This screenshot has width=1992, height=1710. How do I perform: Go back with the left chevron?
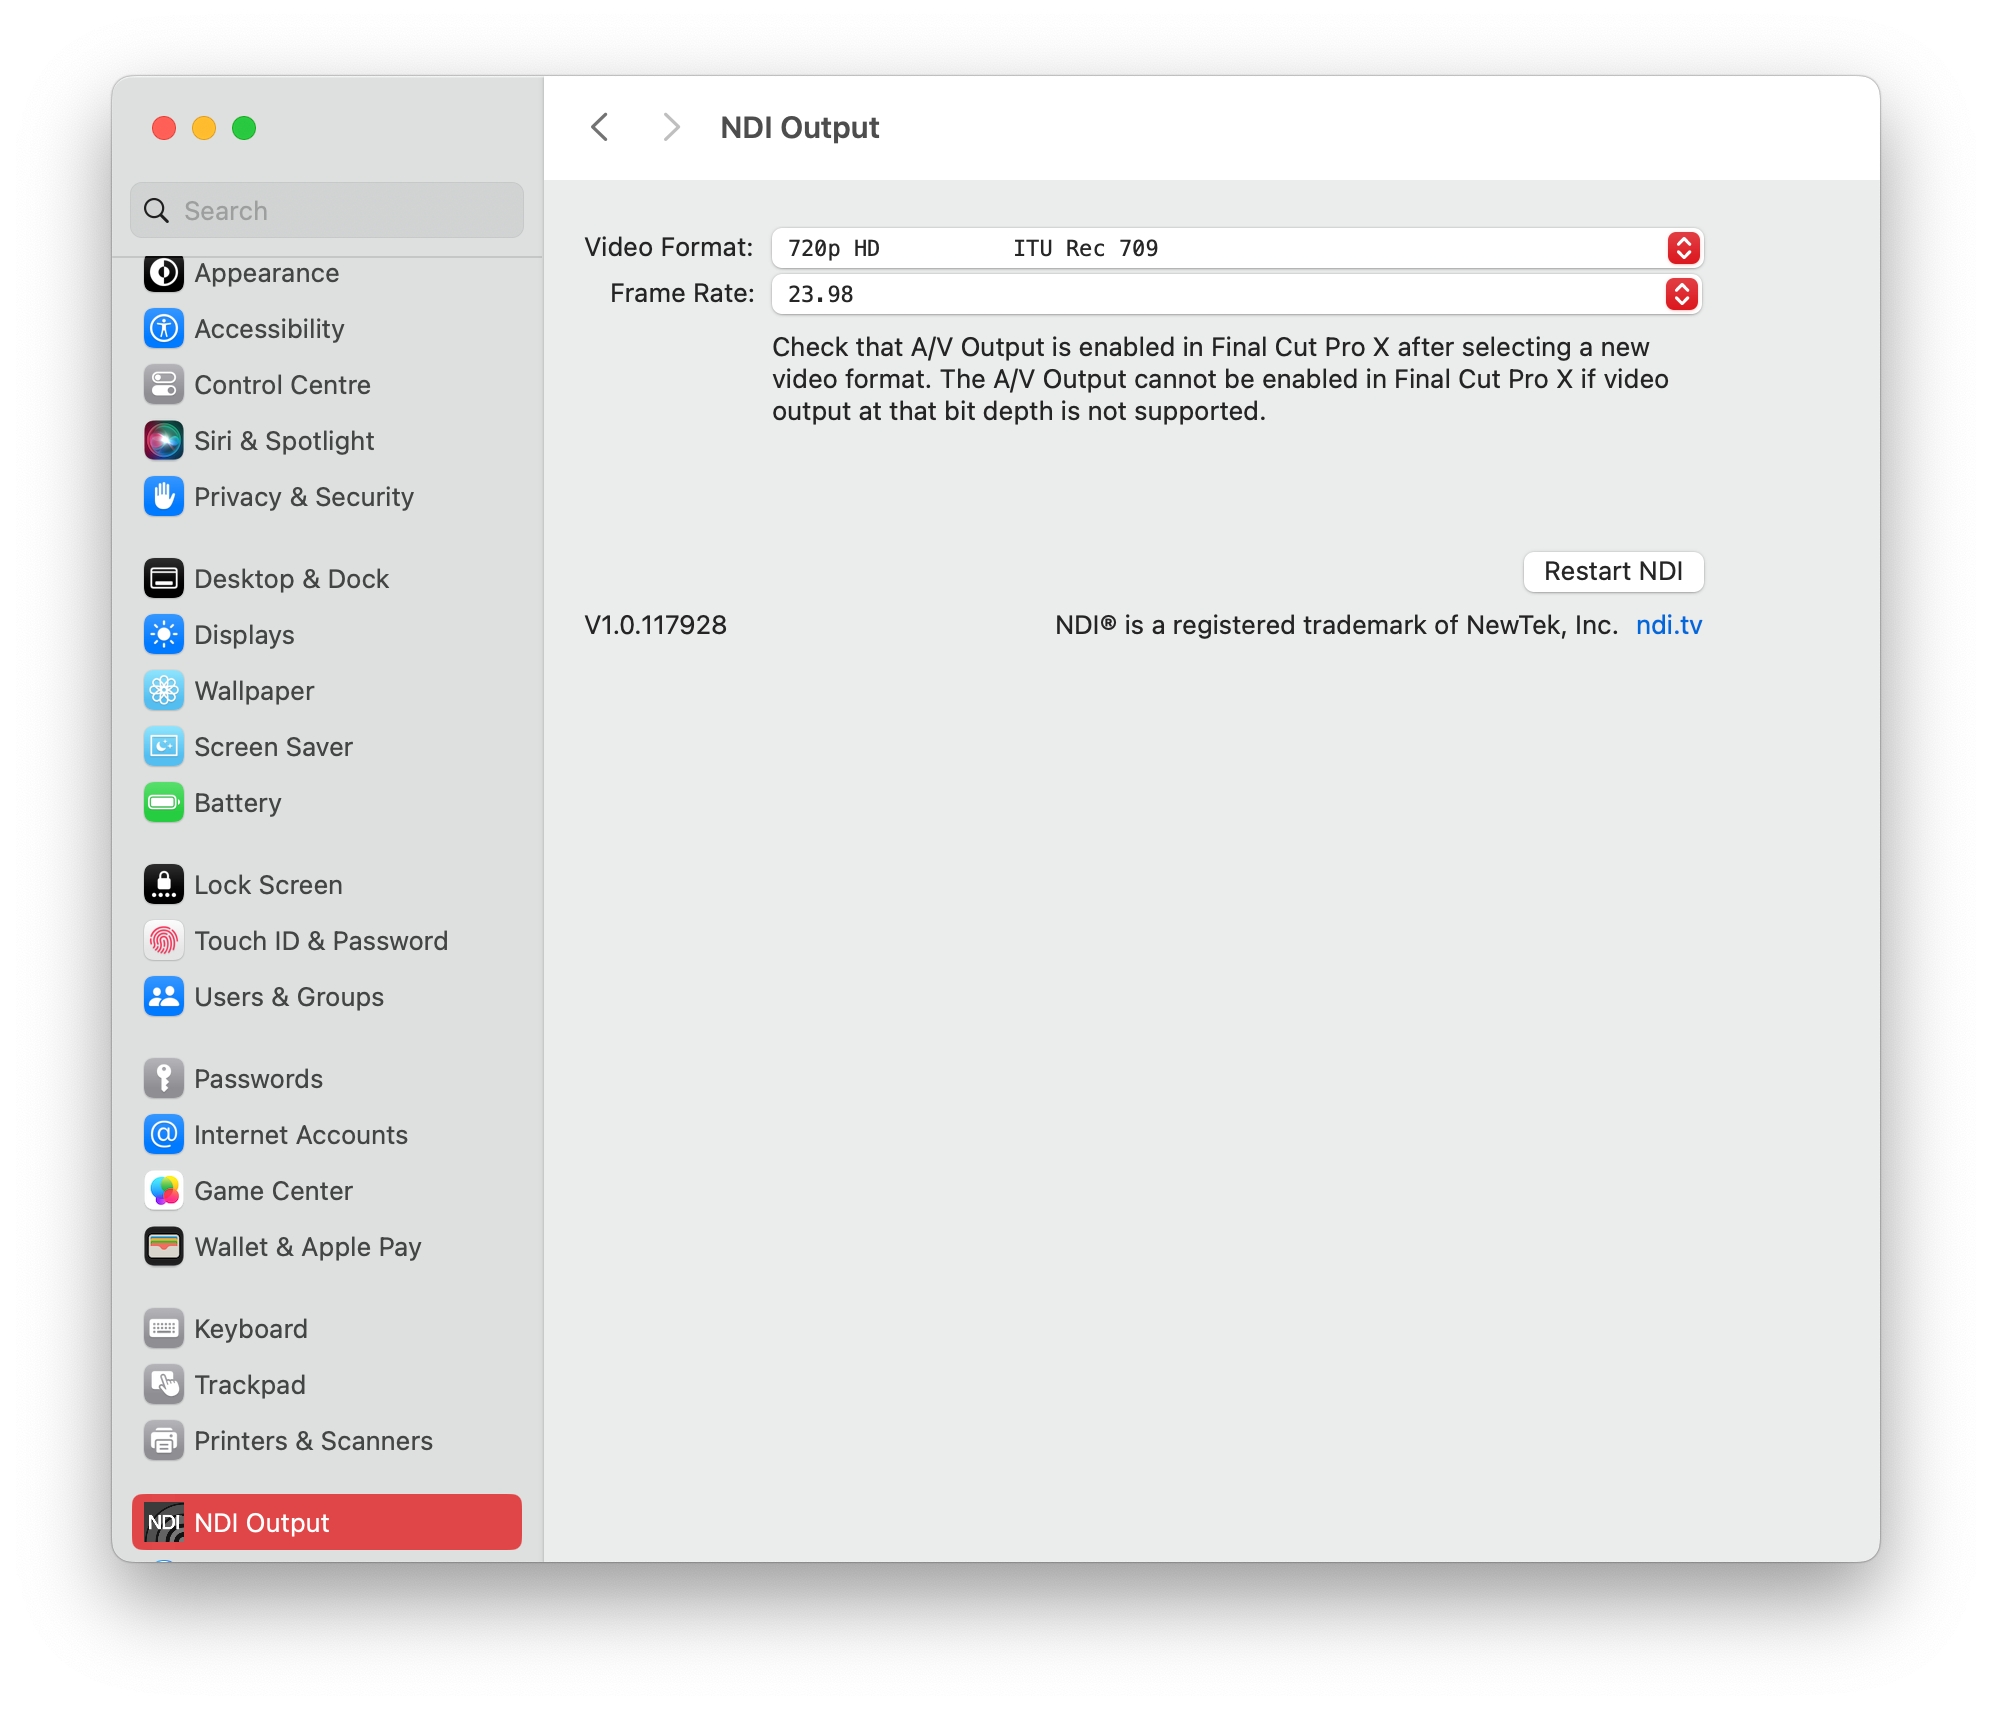point(600,127)
